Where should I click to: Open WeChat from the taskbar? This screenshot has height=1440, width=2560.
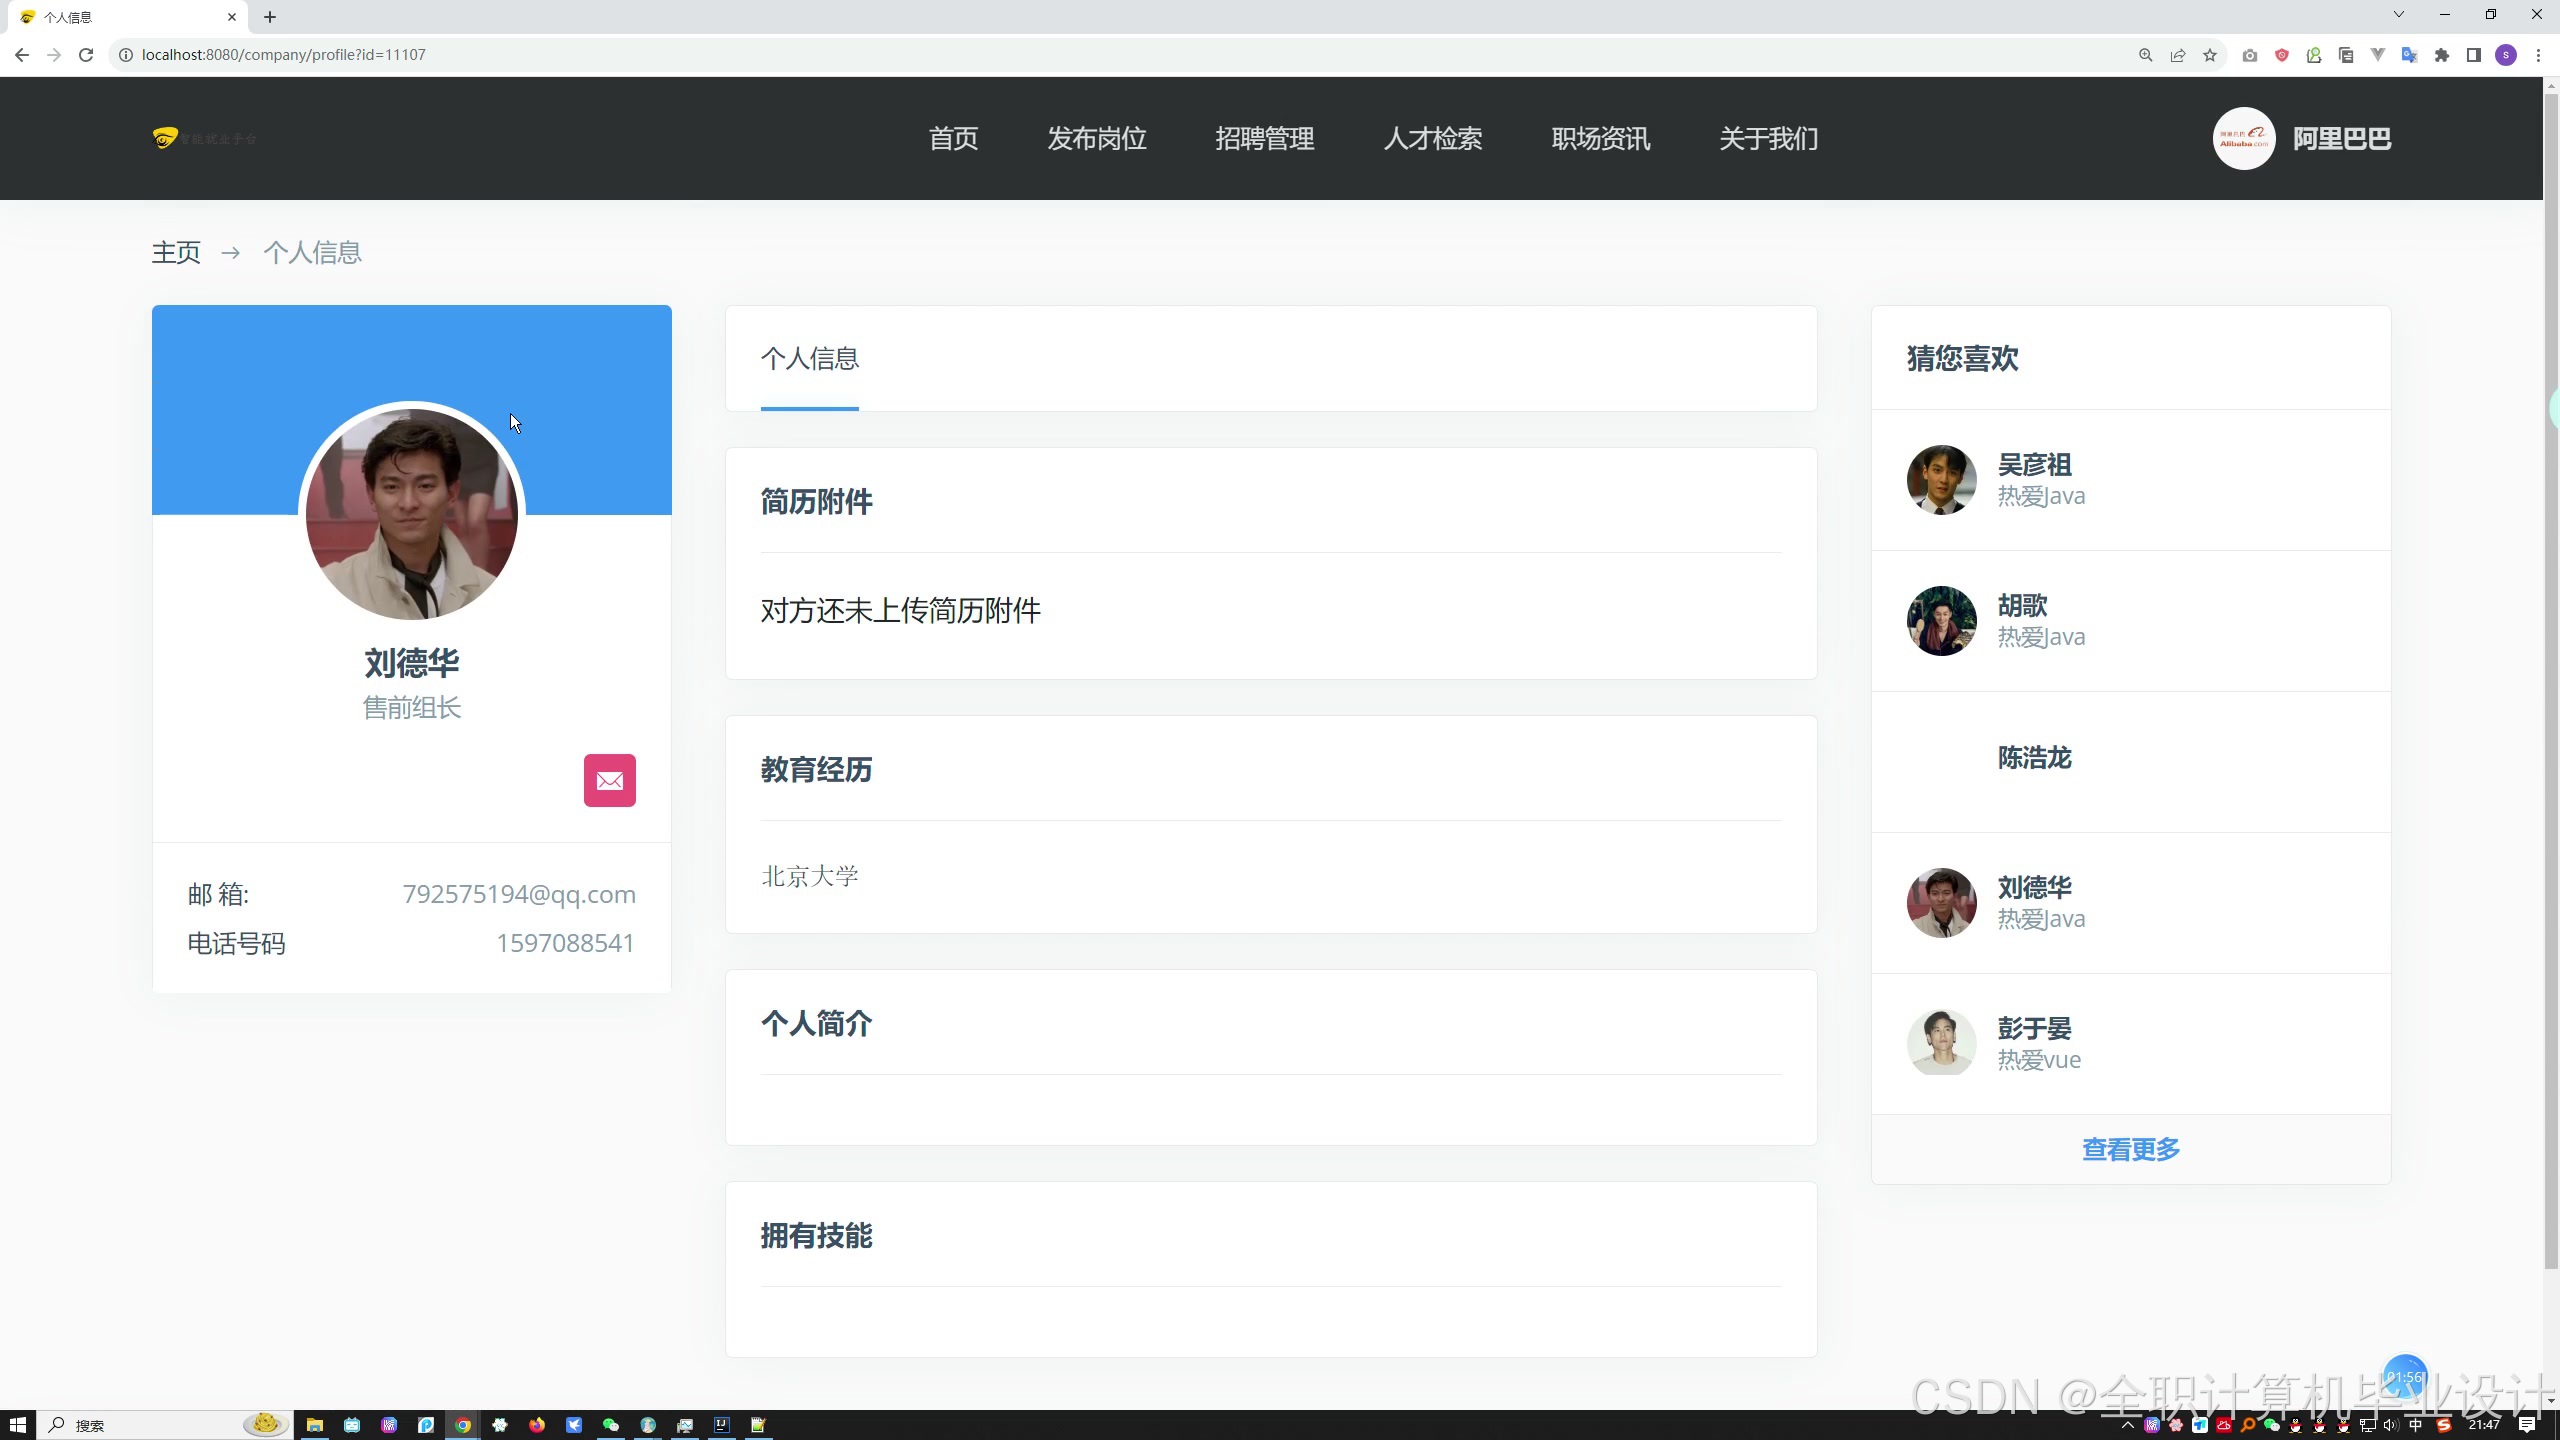pyautogui.click(x=610, y=1425)
